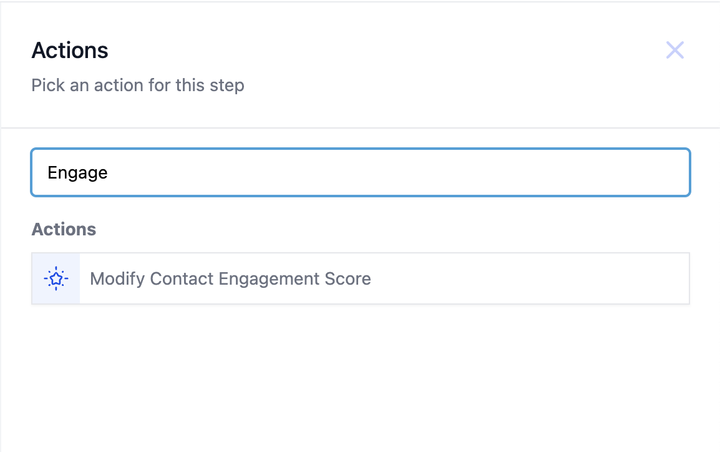Dismiss the action picker using the X icon
720x452 pixels.
pyautogui.click(x=675, y=50)
